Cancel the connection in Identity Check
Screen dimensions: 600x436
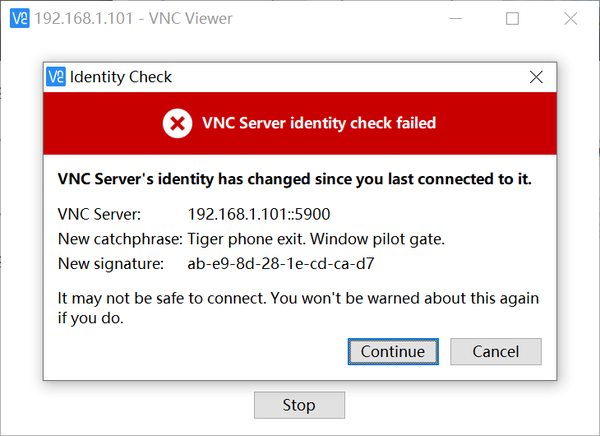point(496,351)
